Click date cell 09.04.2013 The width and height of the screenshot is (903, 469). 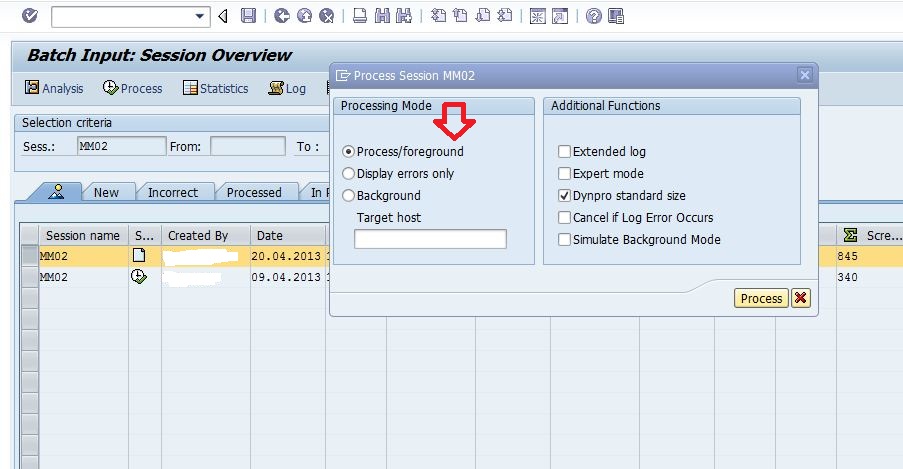point(286,277)
